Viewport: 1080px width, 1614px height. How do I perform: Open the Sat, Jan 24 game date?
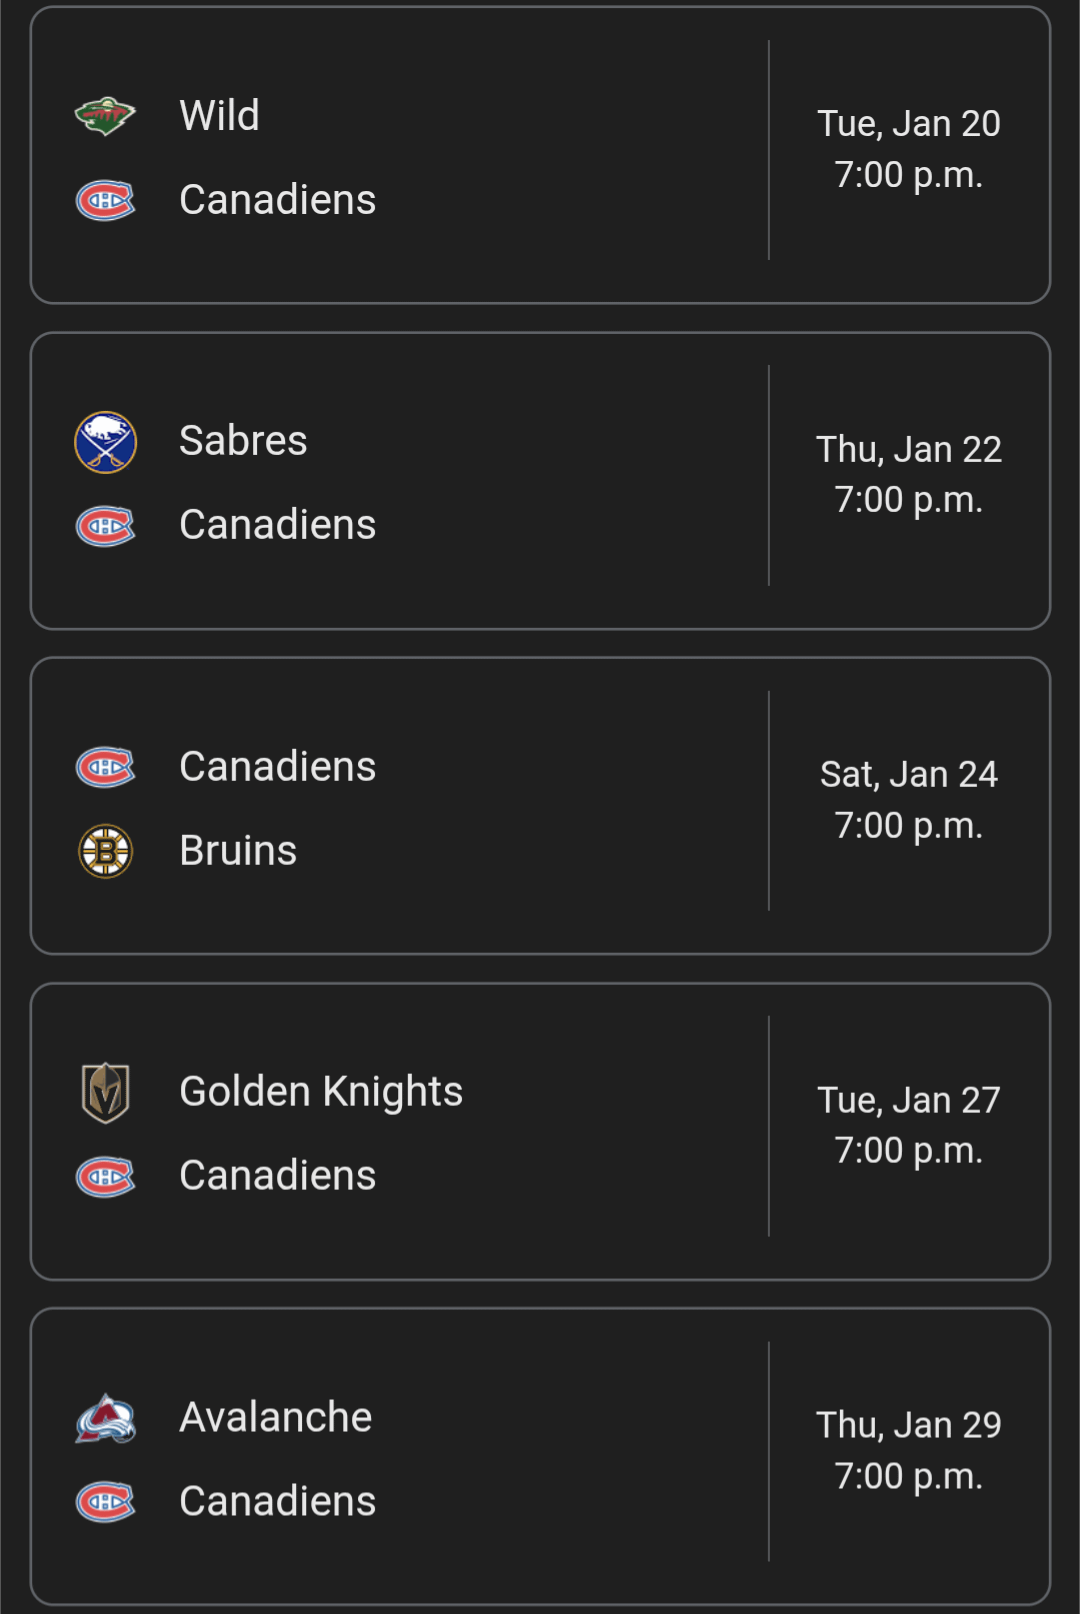tap(908, 775)
